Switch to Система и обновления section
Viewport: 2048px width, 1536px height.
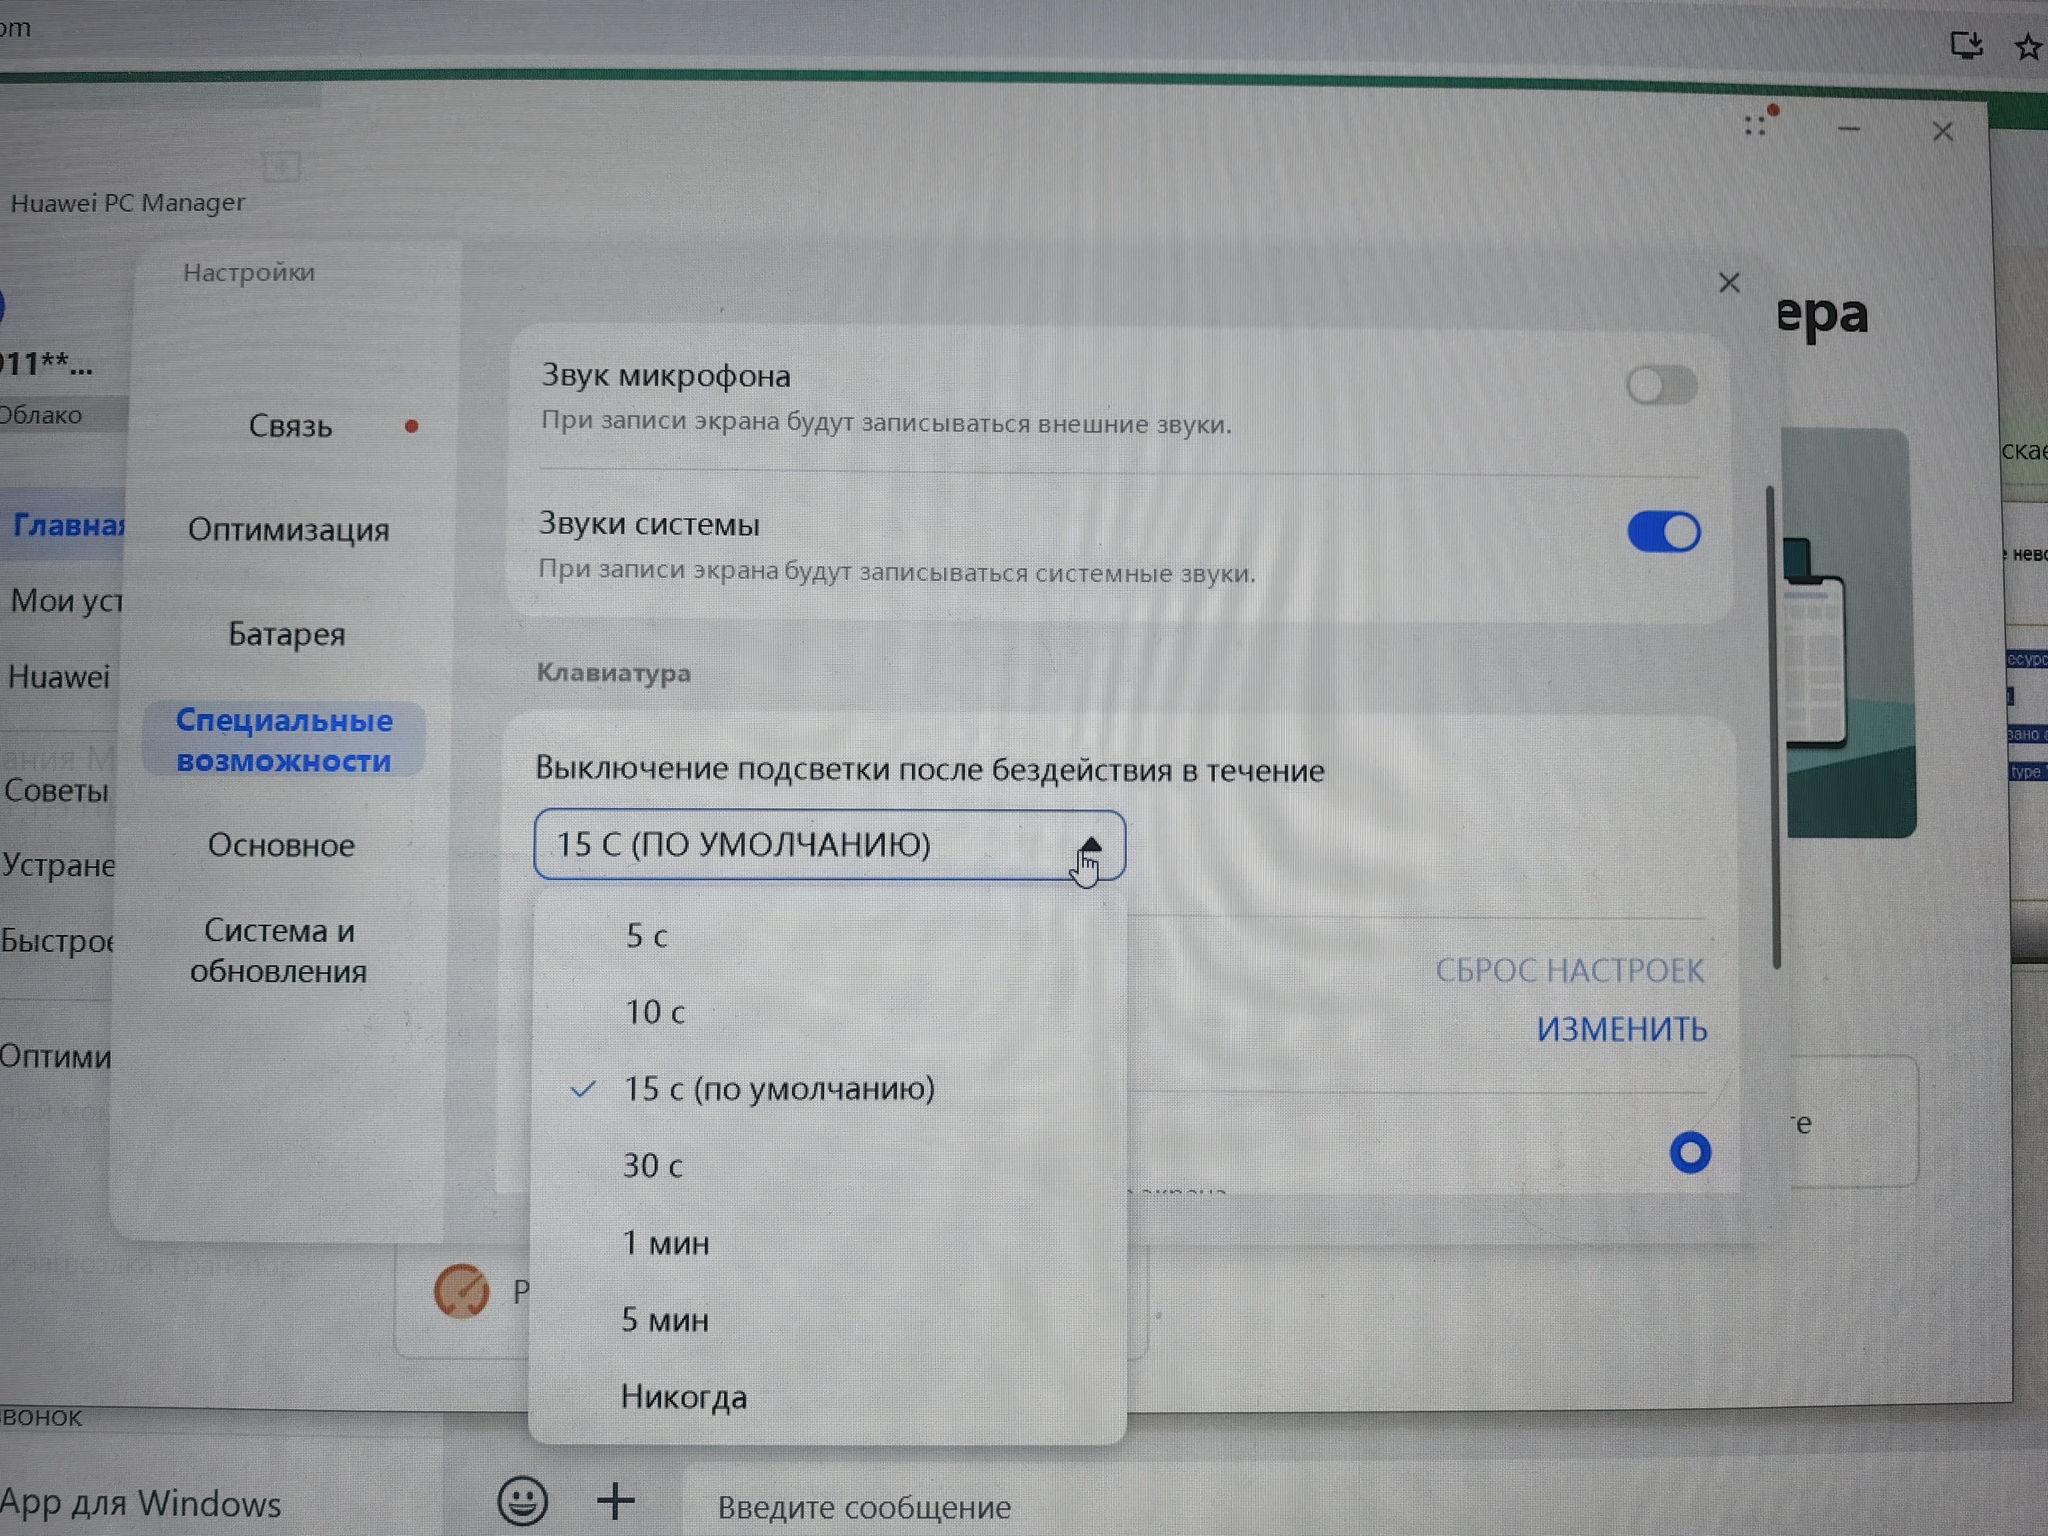279,950
